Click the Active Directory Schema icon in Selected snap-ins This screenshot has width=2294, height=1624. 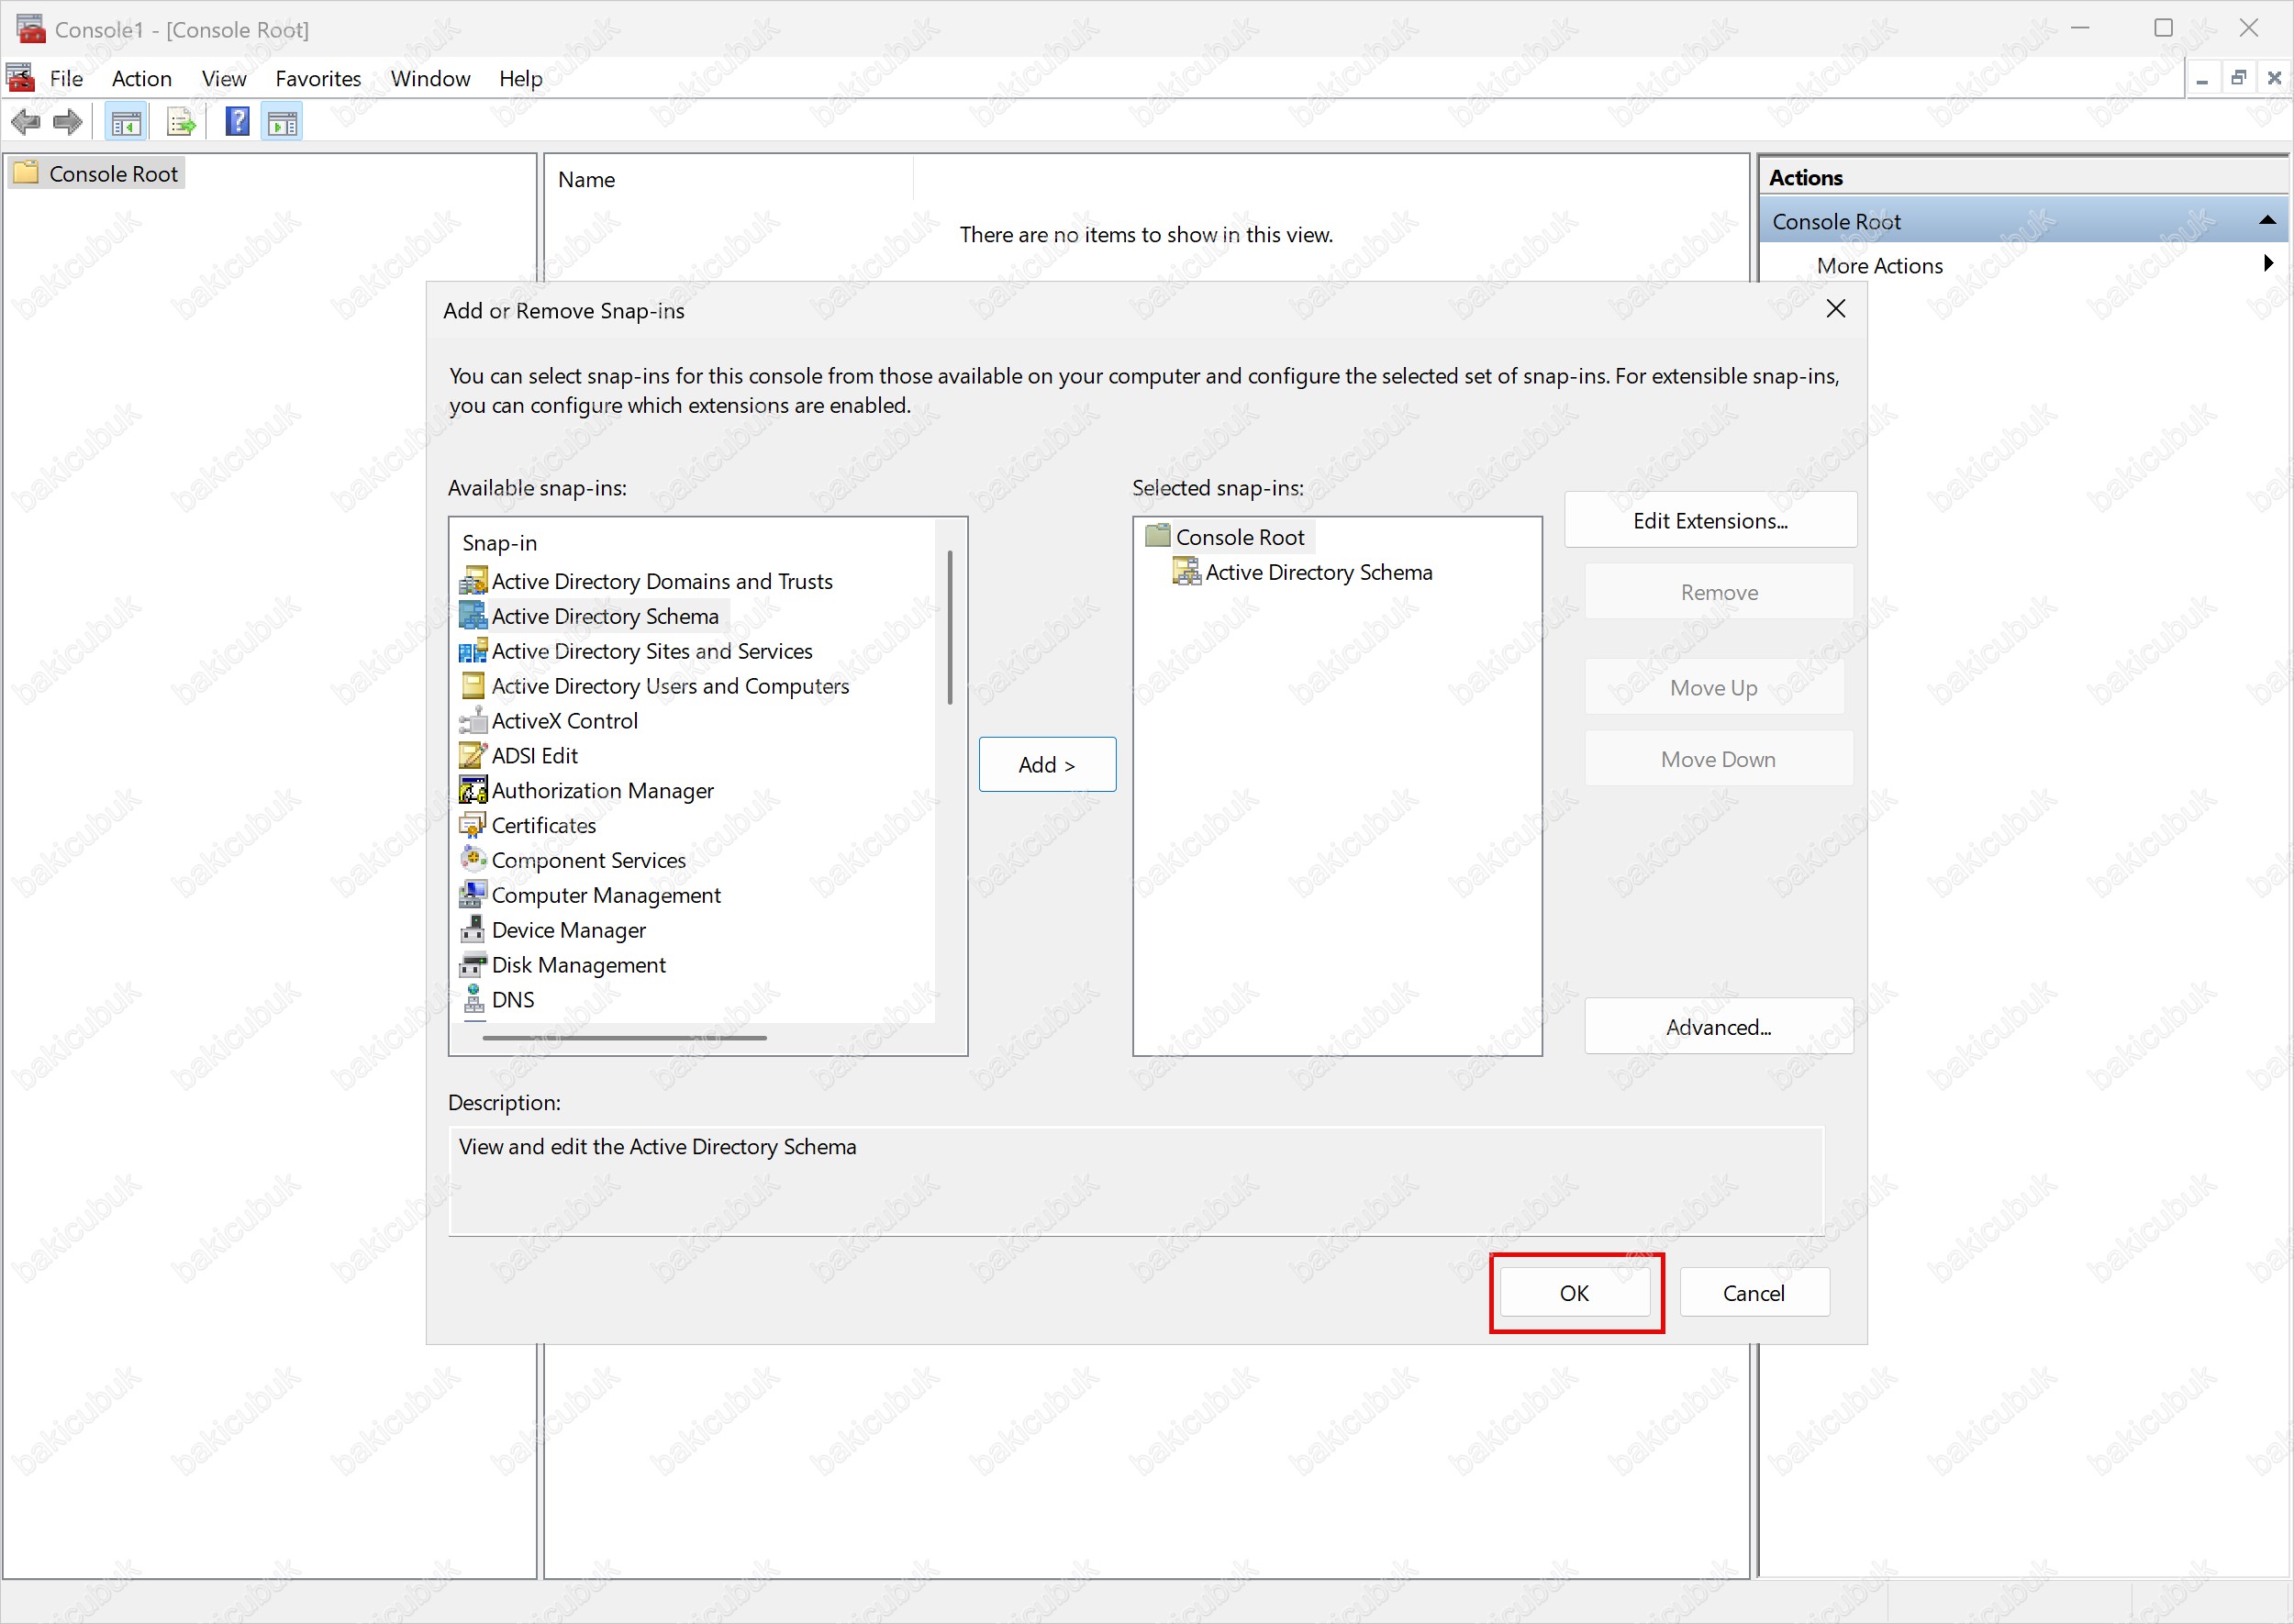pos(1187,572)
